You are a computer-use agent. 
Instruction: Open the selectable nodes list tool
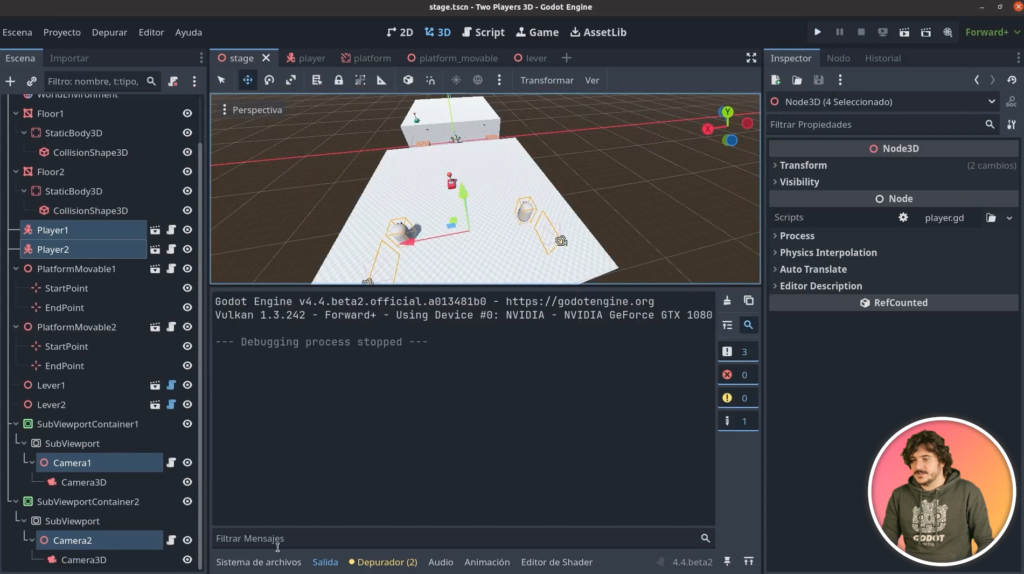coord(317,80)
